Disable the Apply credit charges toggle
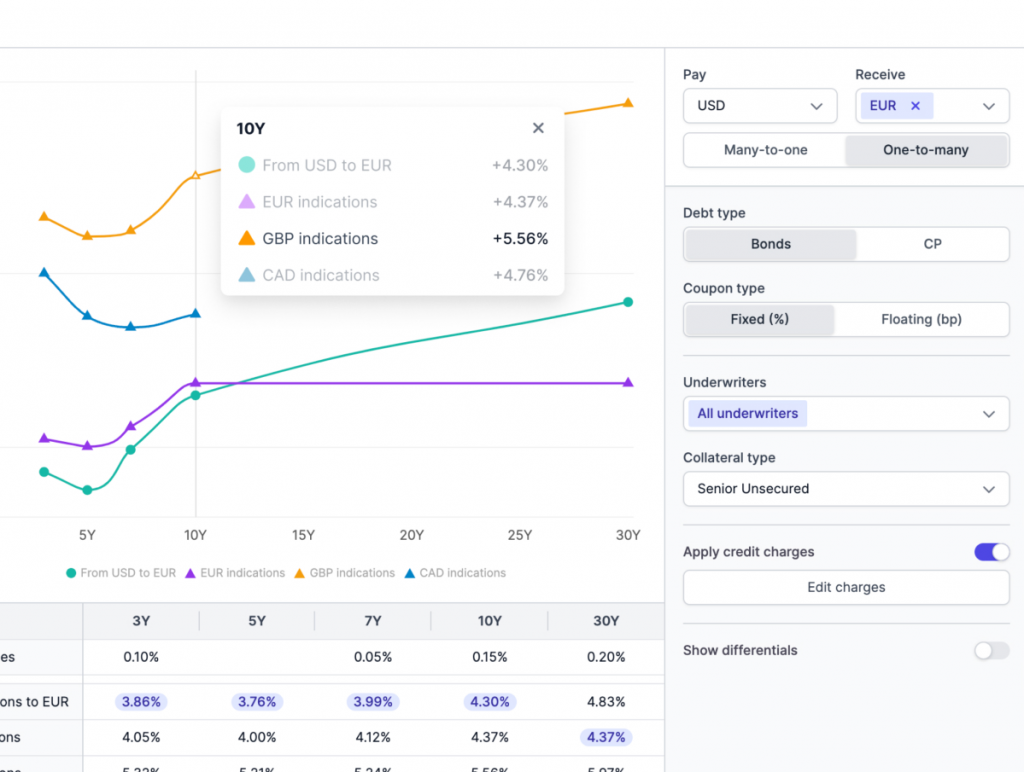This screenshot has height=772, width=1024. [x=991, y=552]
